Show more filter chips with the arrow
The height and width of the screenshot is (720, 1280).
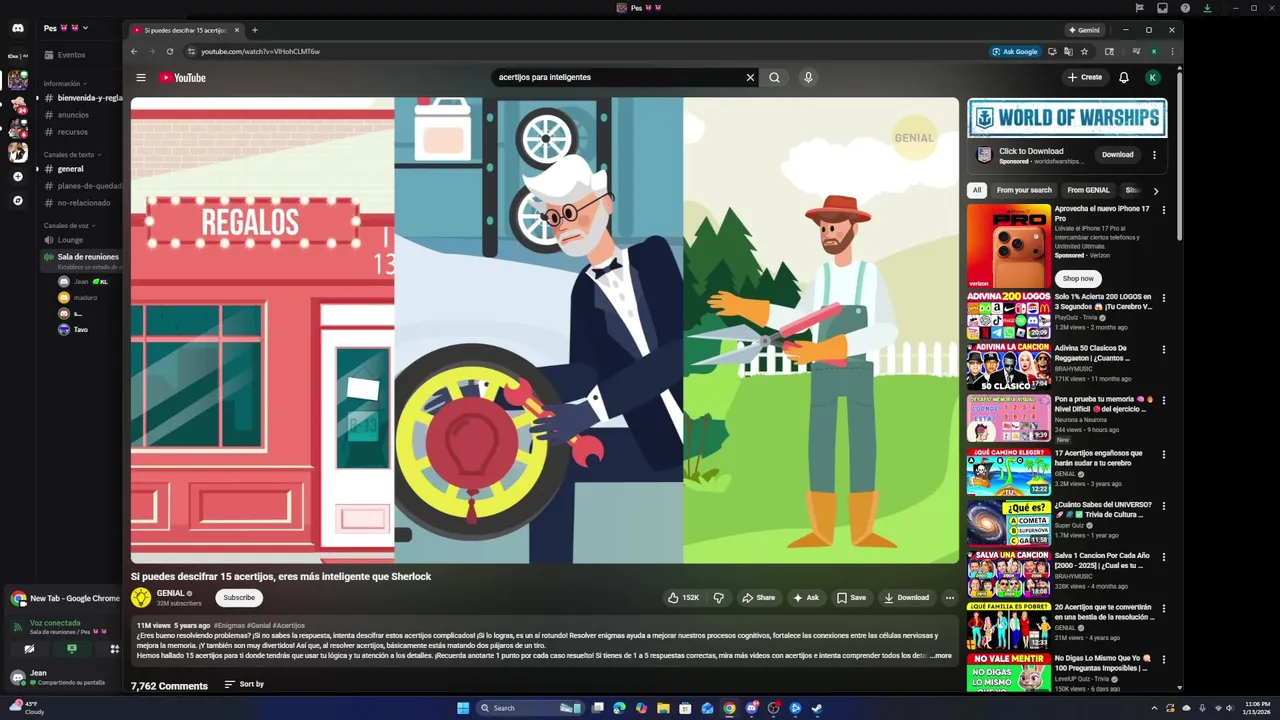(1156, 190)
